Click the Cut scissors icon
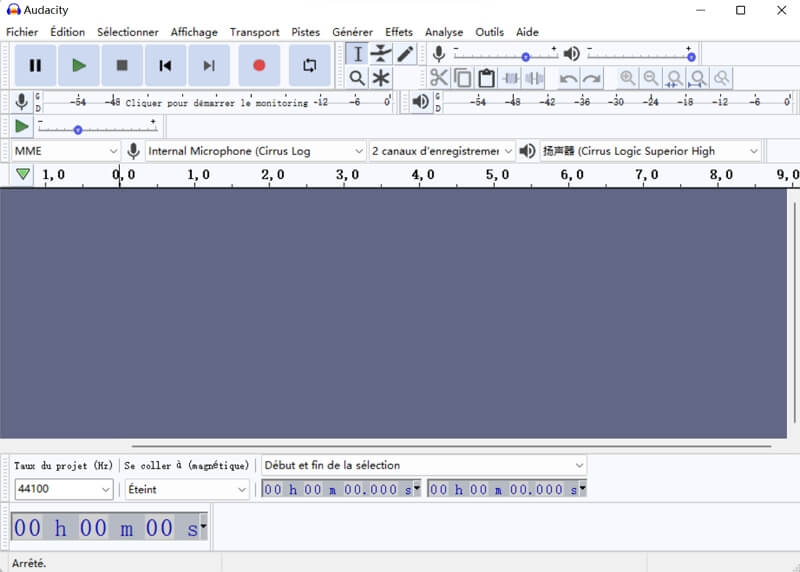The width and height of the screenshot is (800, 572). (x=439, y=78)
